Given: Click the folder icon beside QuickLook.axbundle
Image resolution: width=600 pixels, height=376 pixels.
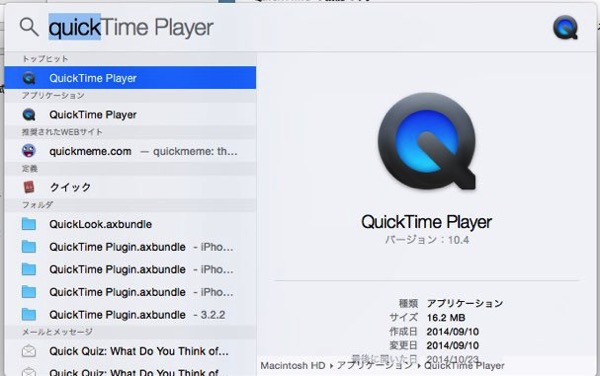Looking at the screenshot, I should pos(29,224).
